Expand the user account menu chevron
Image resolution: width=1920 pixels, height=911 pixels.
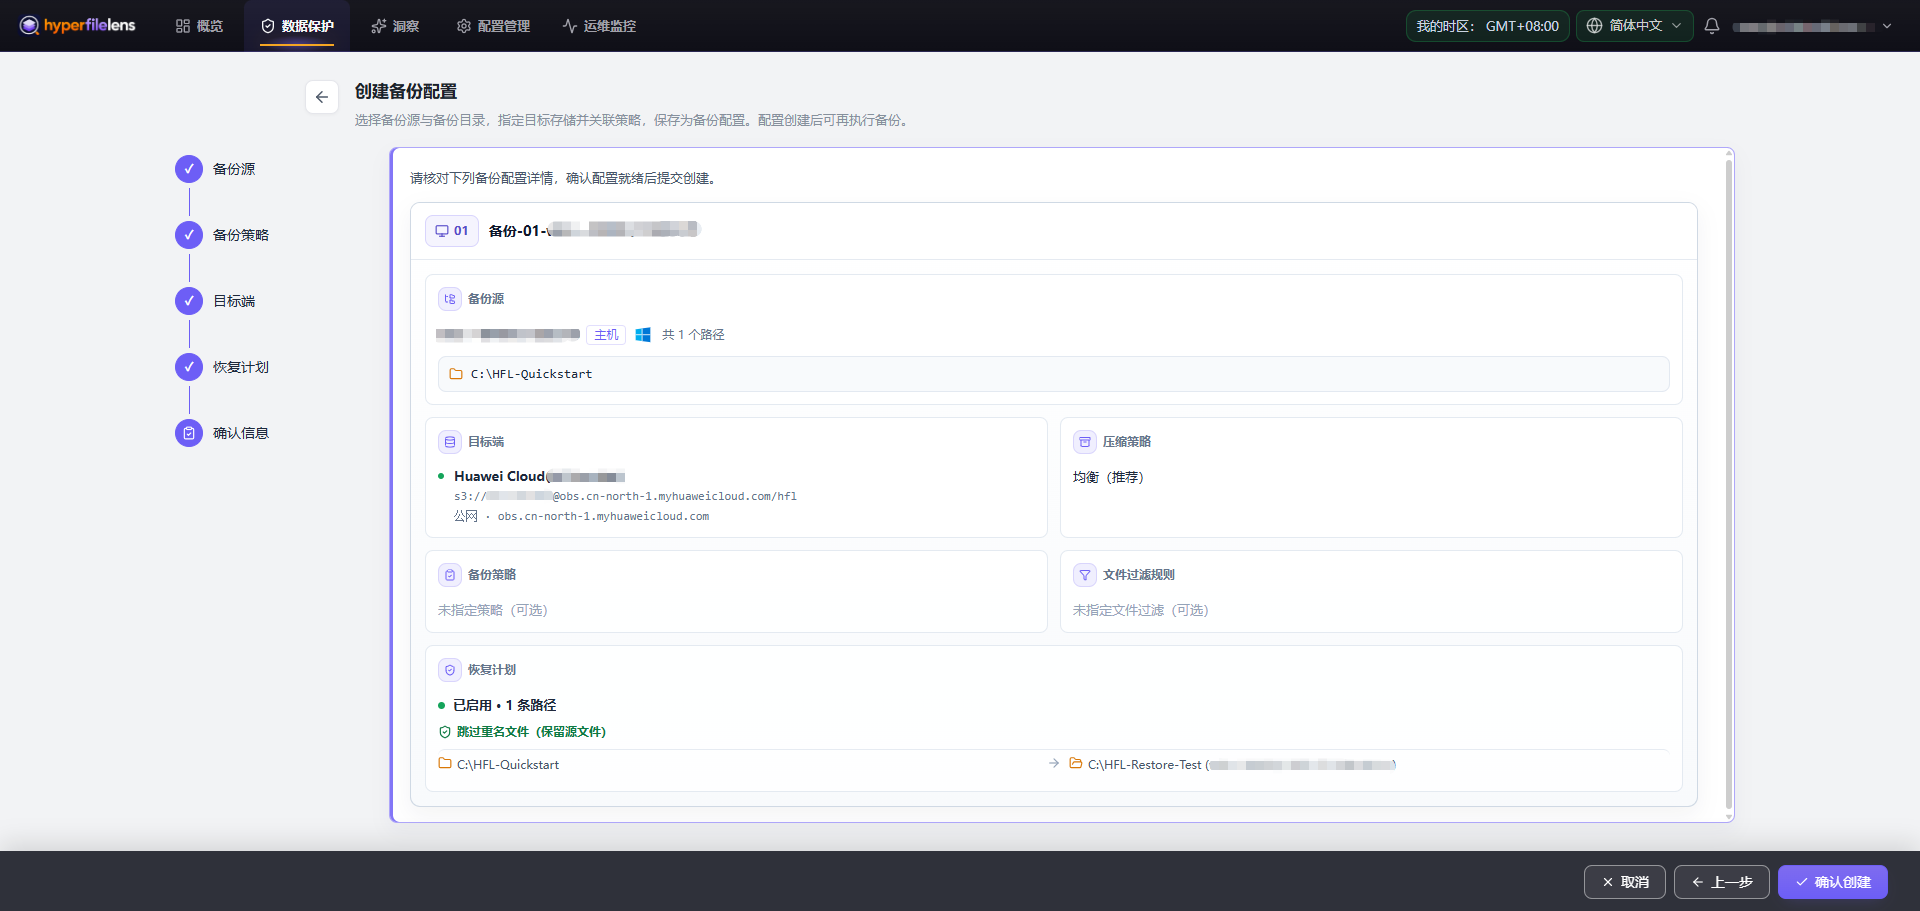click(1887, 27)
